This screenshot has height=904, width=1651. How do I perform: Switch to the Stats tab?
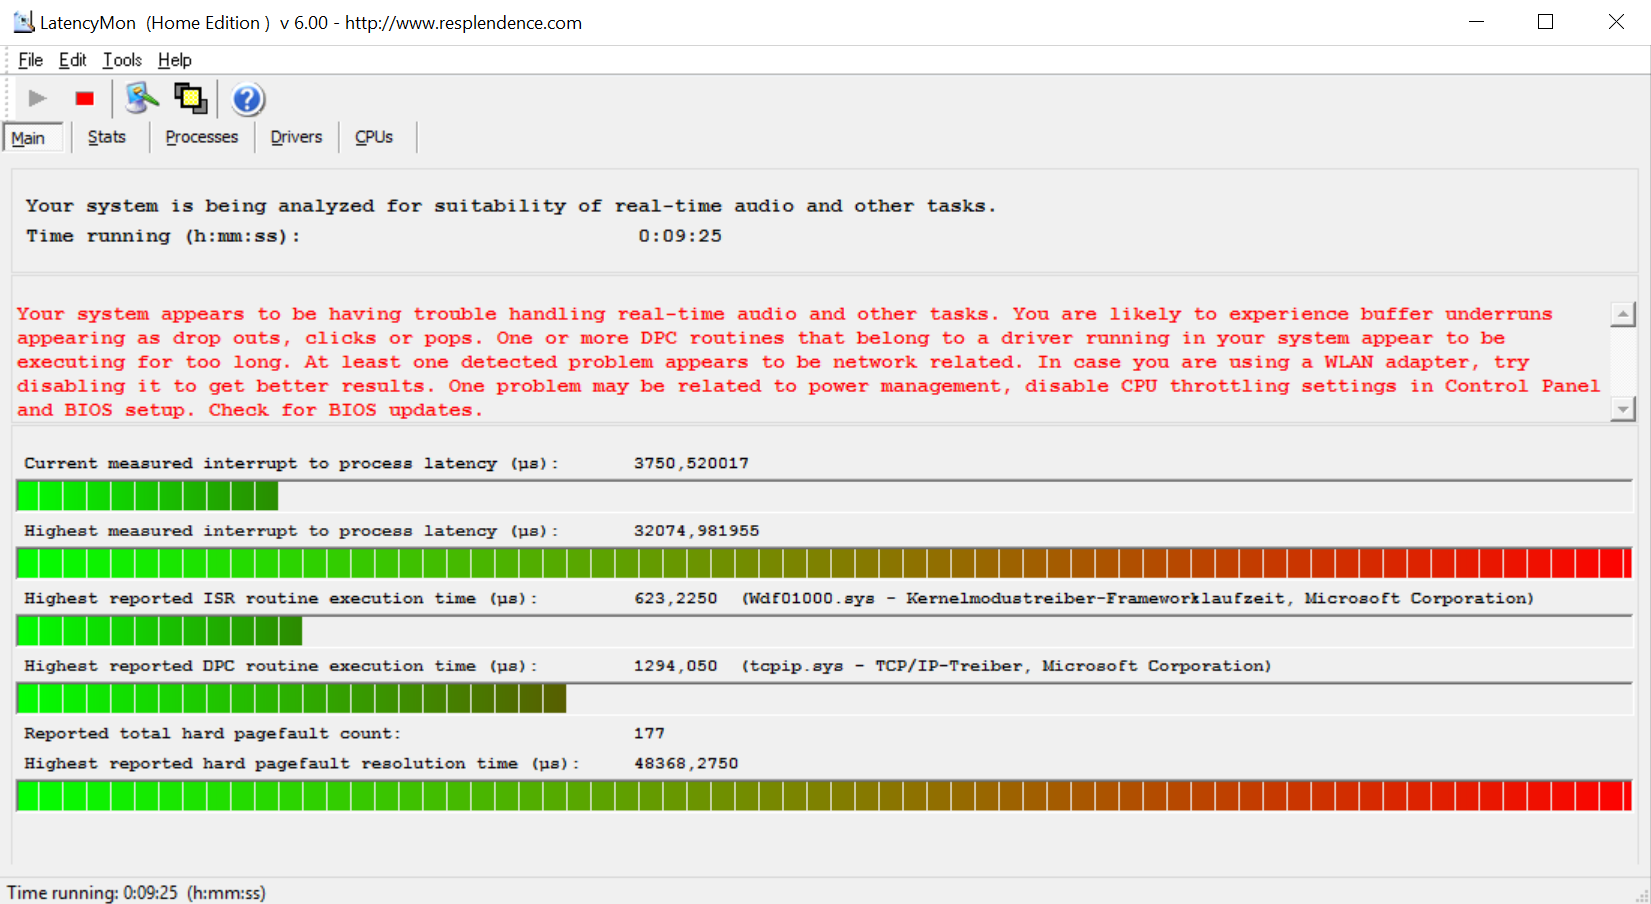point(107,137)
